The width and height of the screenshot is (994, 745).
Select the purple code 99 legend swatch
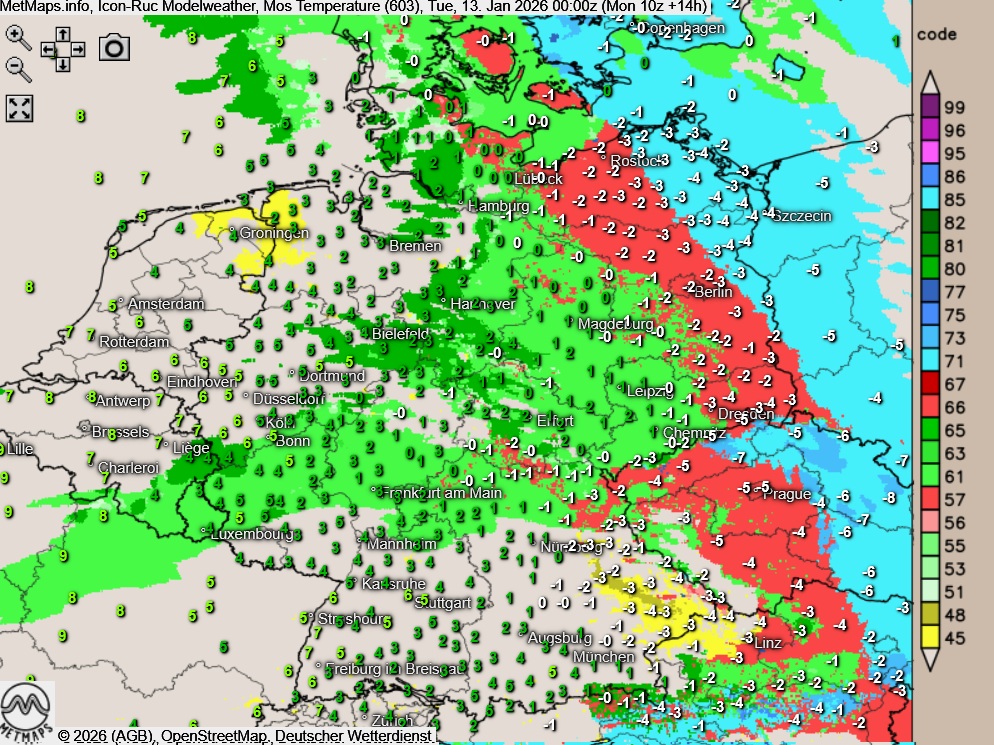[x=929, y=108]
